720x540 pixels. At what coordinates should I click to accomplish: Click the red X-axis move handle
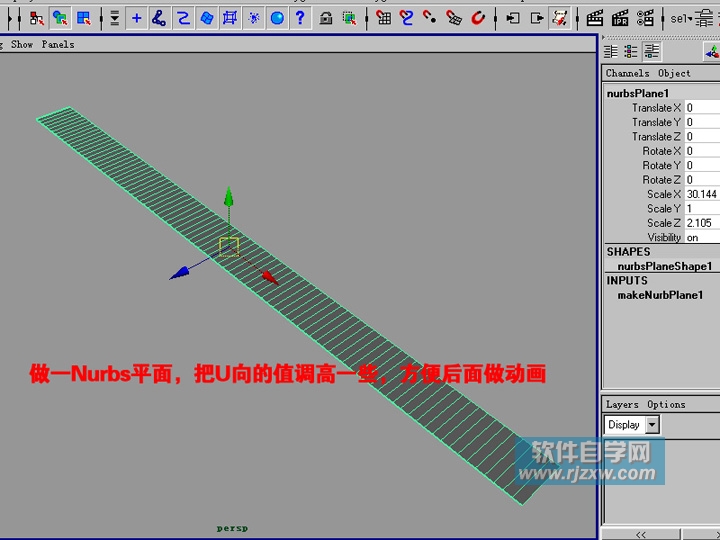[270, 277]
